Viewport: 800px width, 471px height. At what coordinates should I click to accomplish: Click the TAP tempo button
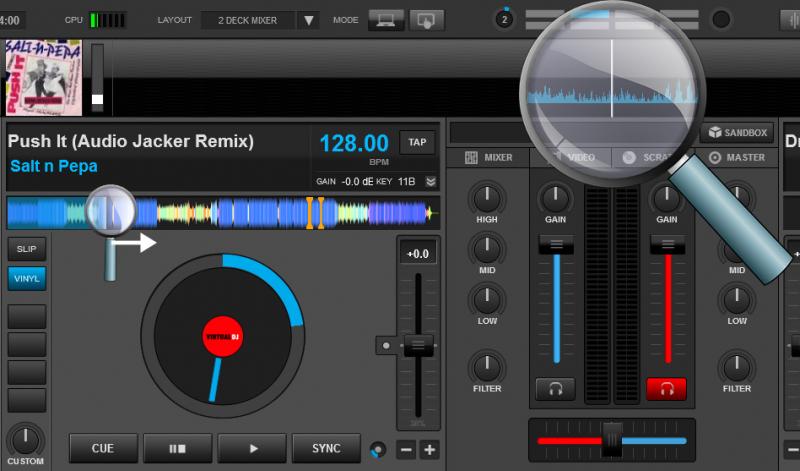click(417, 142)
